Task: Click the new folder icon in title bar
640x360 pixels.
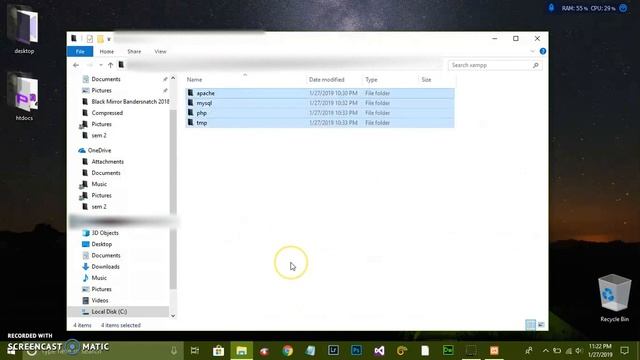Action: click(x=100, y=39)
